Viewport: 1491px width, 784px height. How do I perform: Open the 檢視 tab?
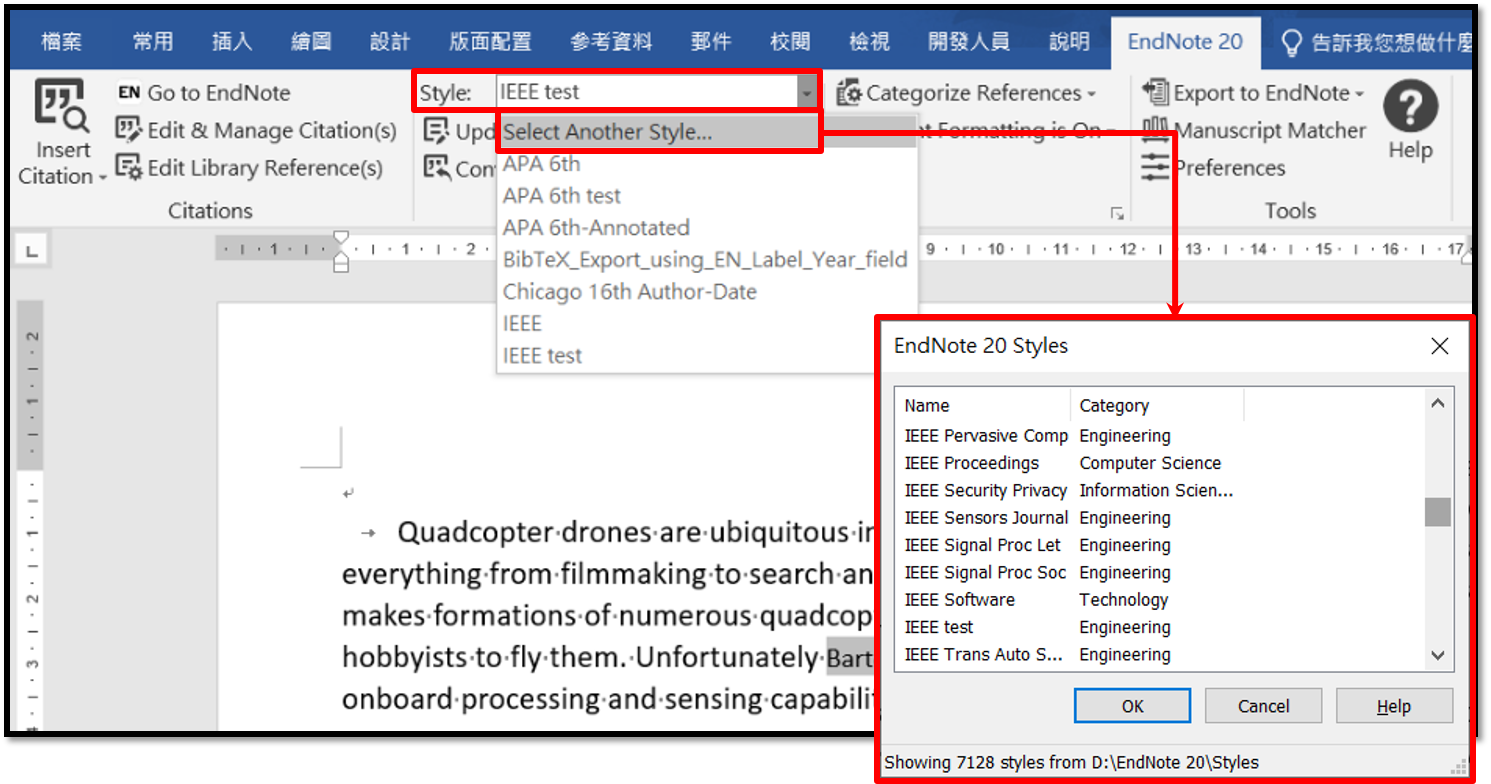point(869,42)
